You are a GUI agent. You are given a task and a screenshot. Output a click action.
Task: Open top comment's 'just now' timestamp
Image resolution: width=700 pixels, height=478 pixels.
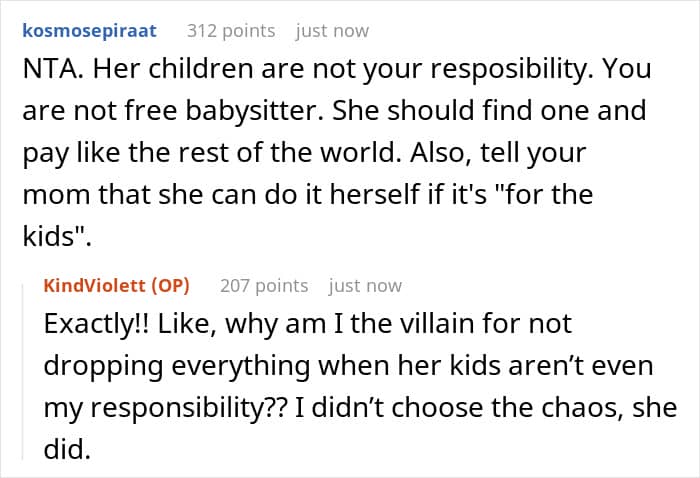coord(332,31)
